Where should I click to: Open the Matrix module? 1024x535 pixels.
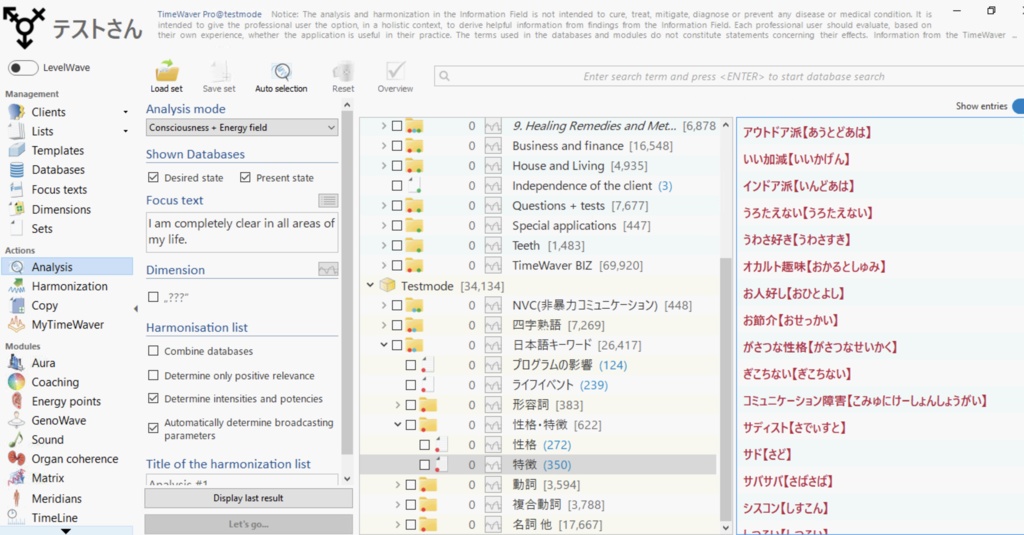pos(48,478)
